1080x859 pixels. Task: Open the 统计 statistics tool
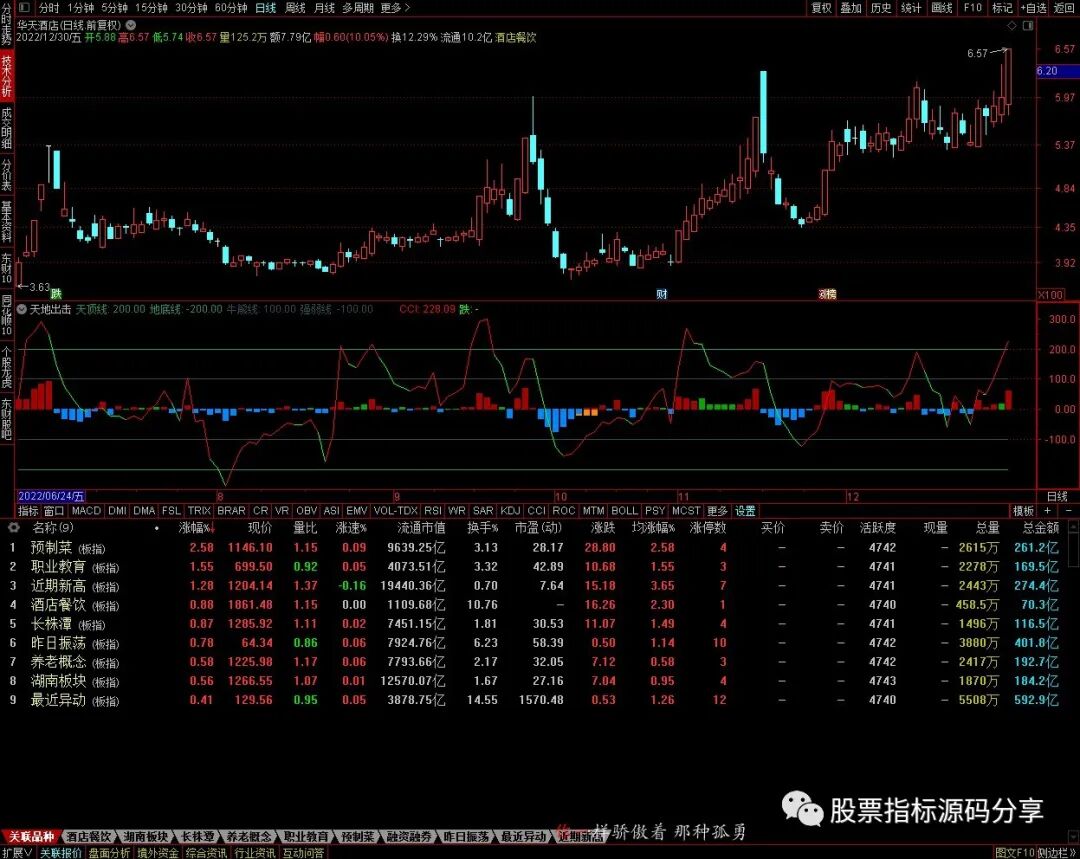click(x=911, y=8)
